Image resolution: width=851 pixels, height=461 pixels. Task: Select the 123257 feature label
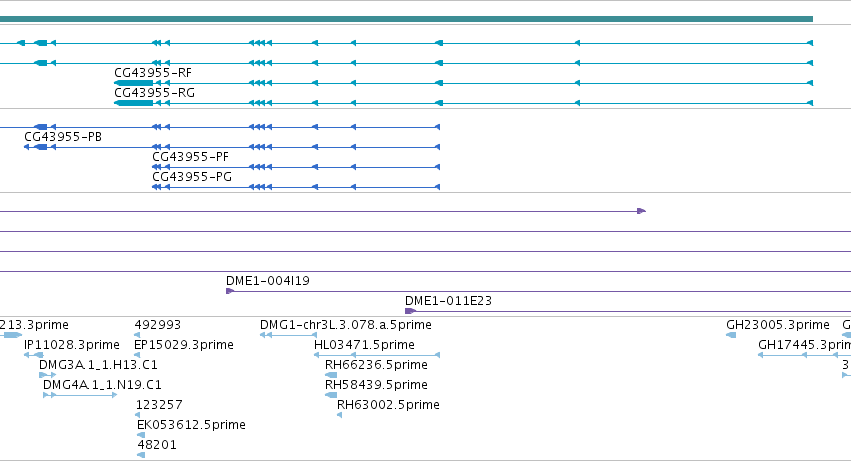tap(159, 405)
